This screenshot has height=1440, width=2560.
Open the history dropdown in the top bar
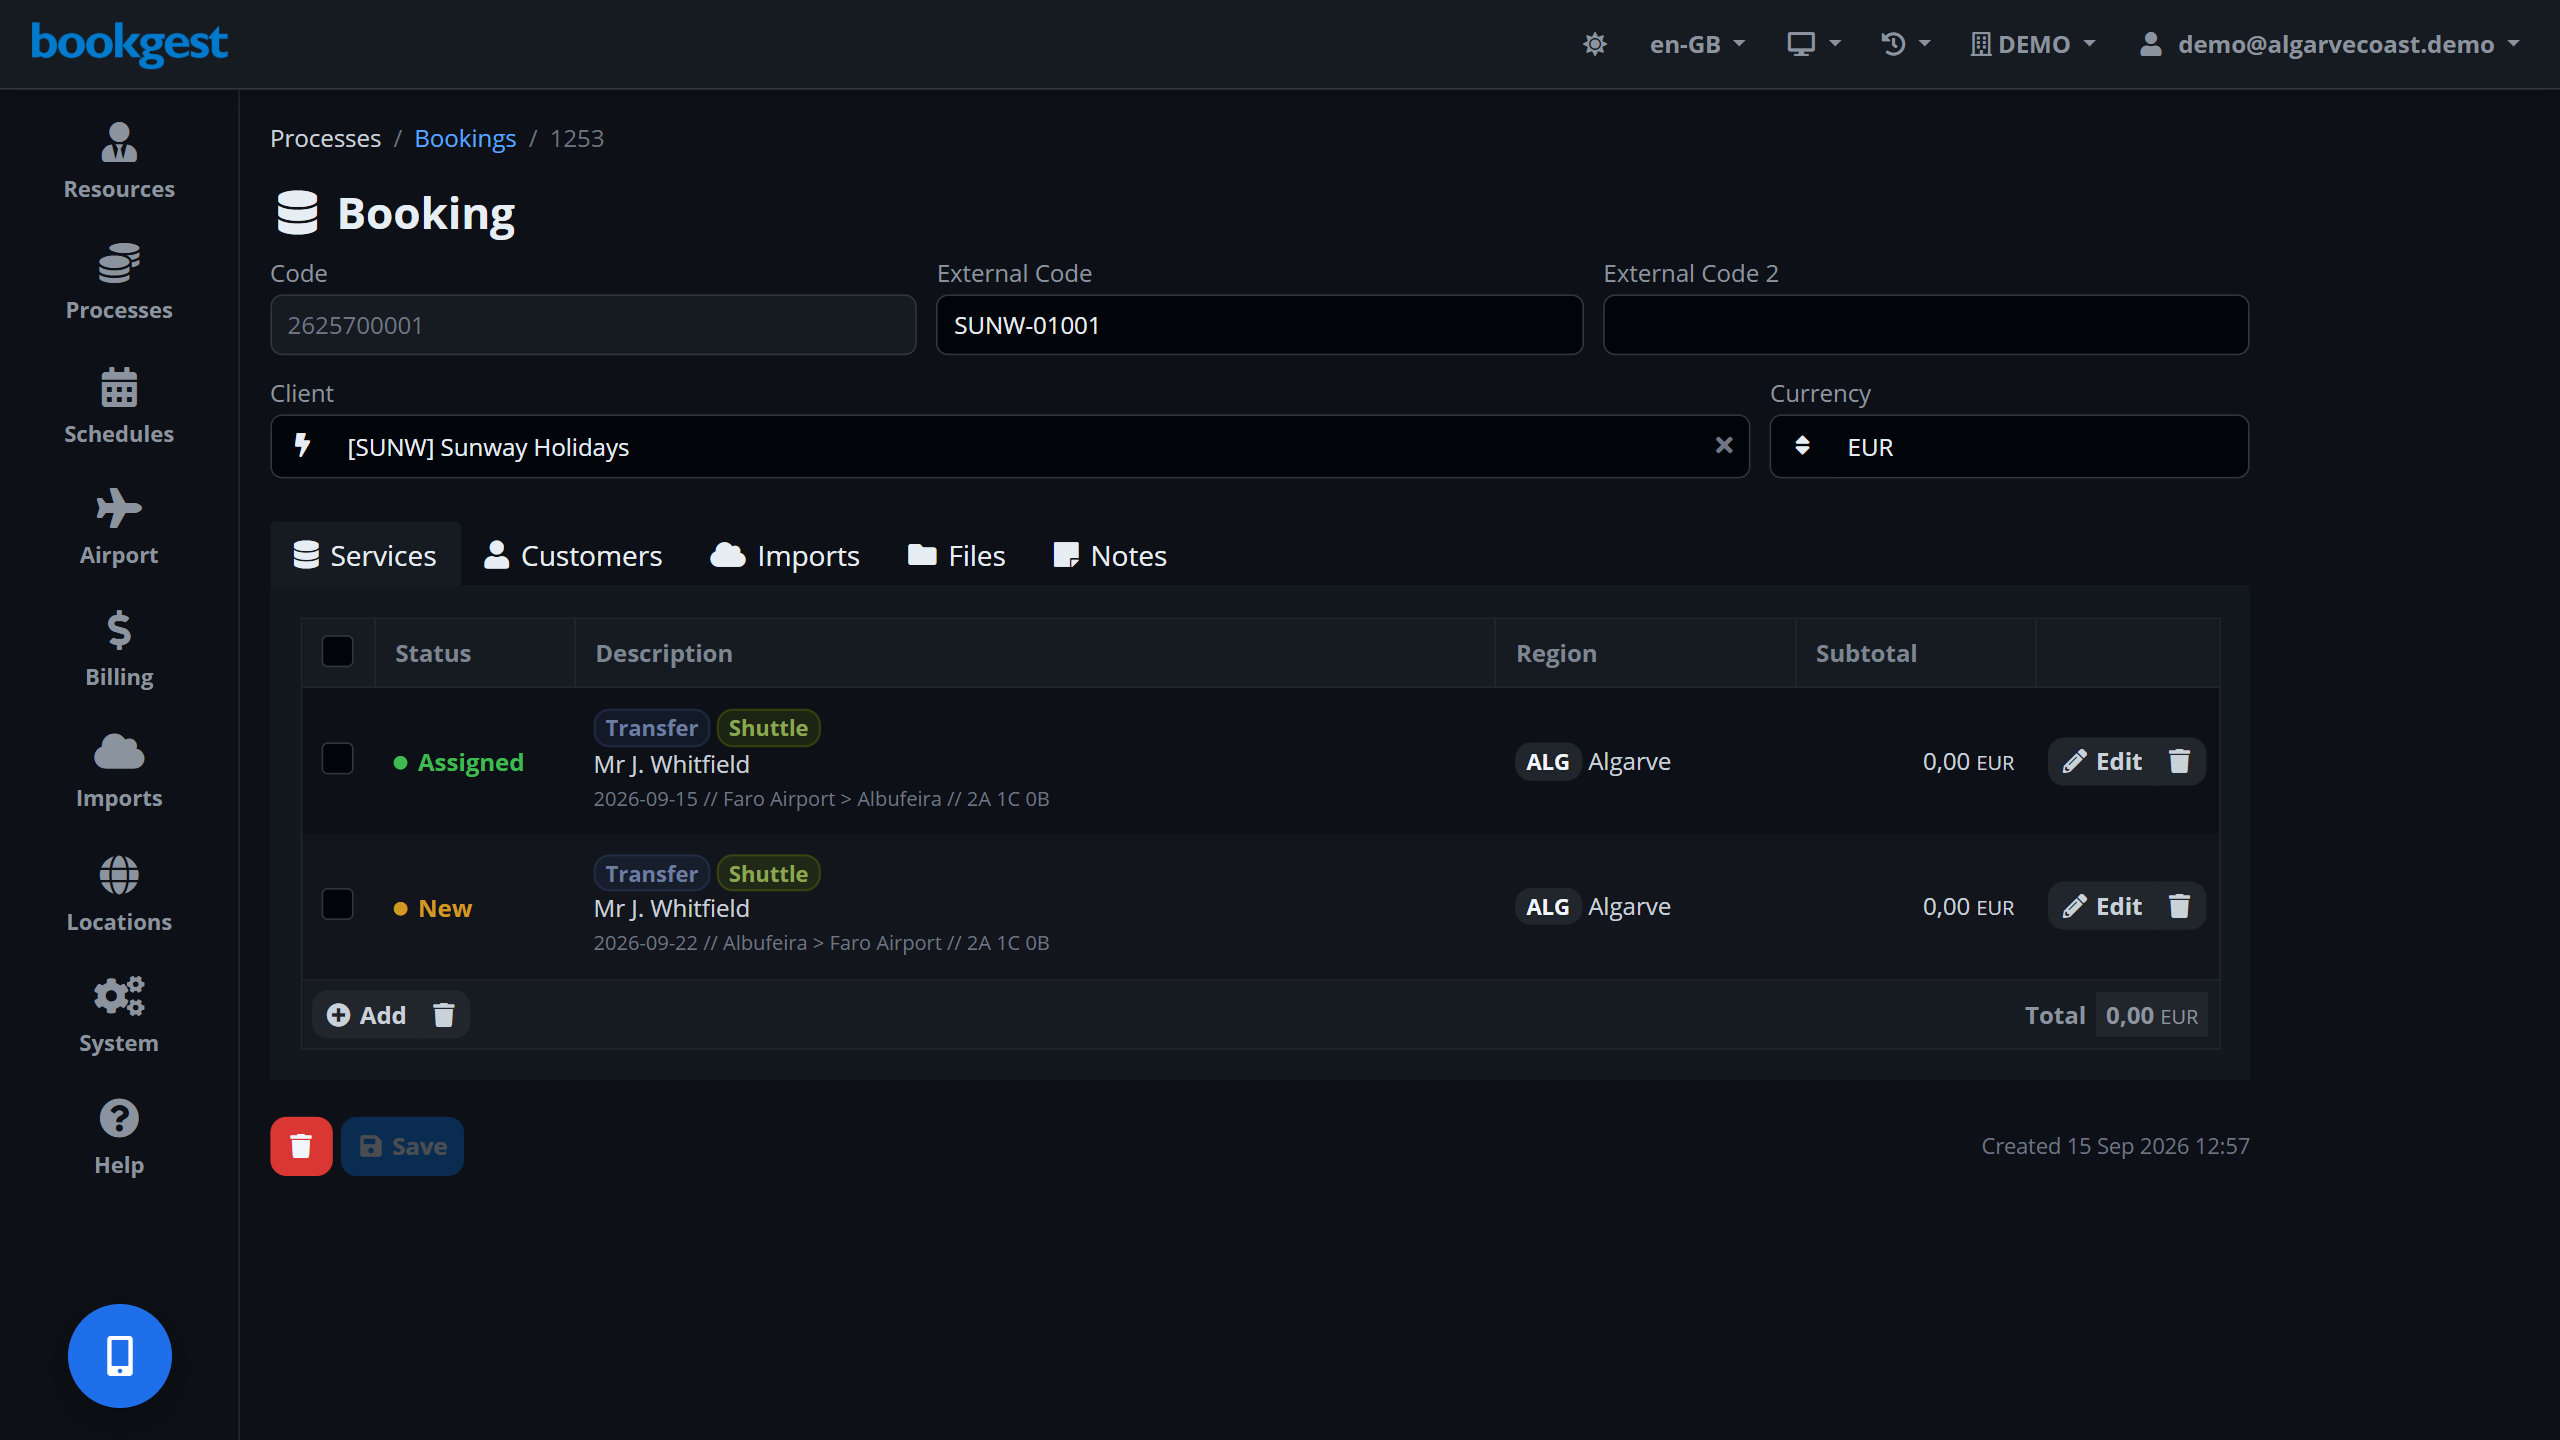1905,44
